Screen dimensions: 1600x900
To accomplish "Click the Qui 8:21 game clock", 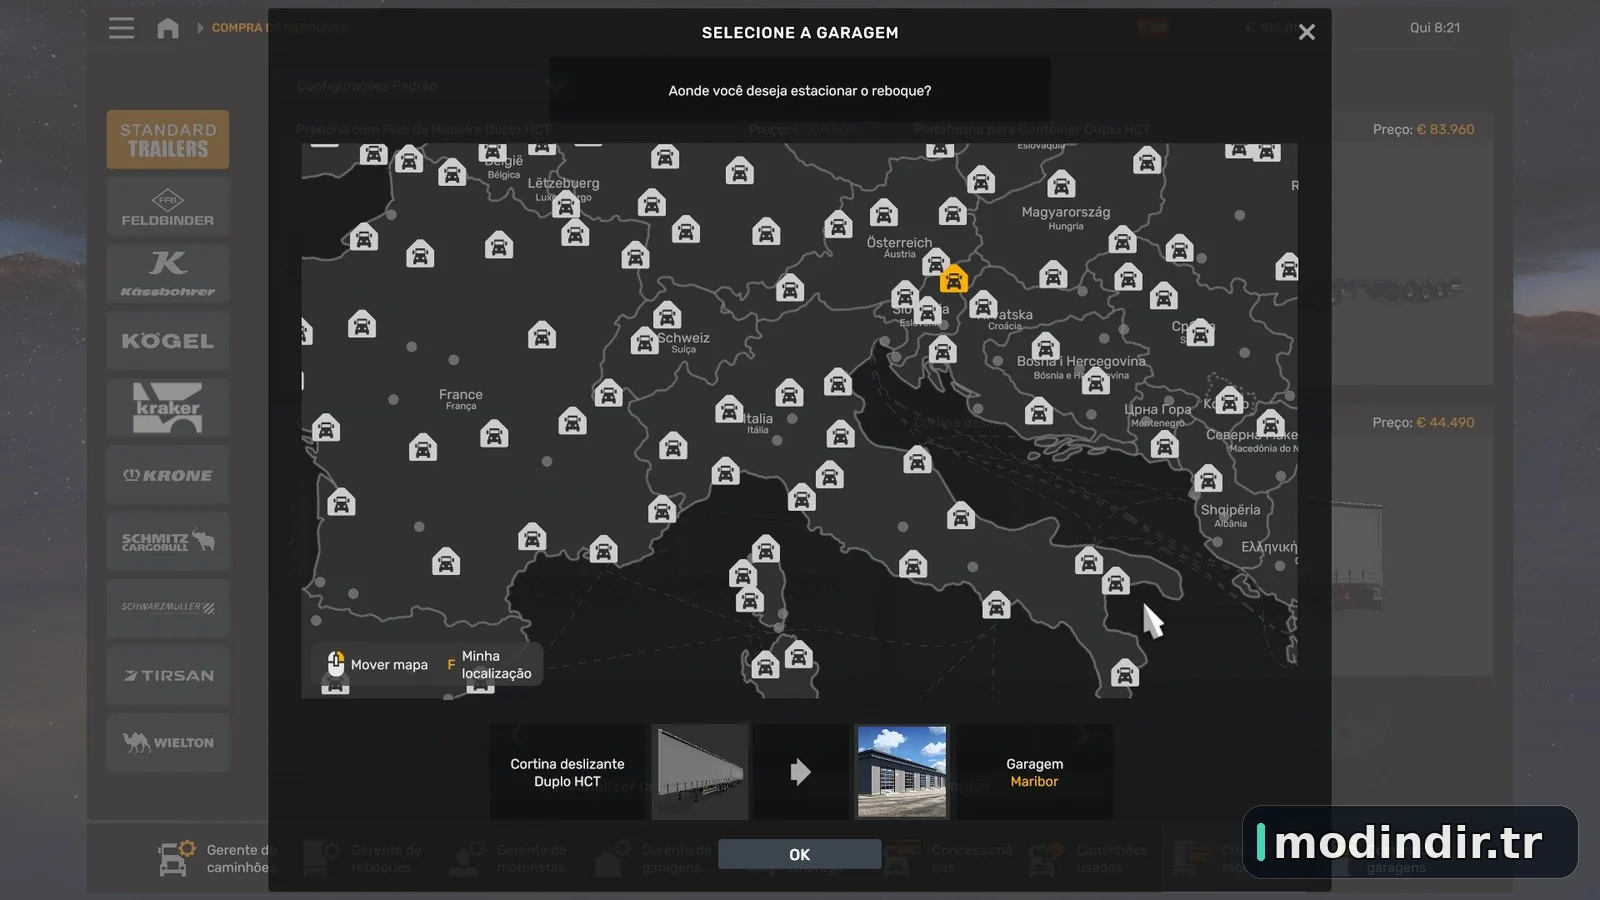I will [1435, 28].
